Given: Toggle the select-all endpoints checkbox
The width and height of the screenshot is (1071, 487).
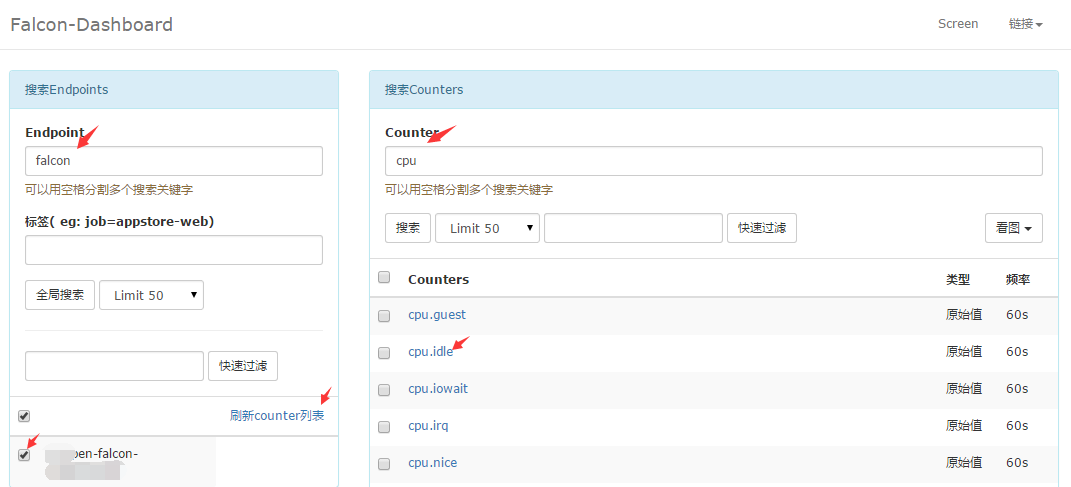Looking at the screenshot, I should (24, 416).
